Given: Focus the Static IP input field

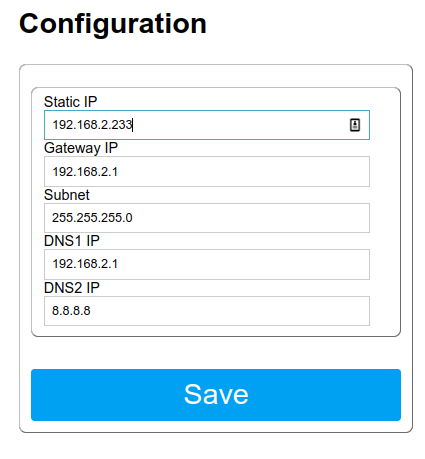Looking at the screenshot, I should [x=207, y=125].
